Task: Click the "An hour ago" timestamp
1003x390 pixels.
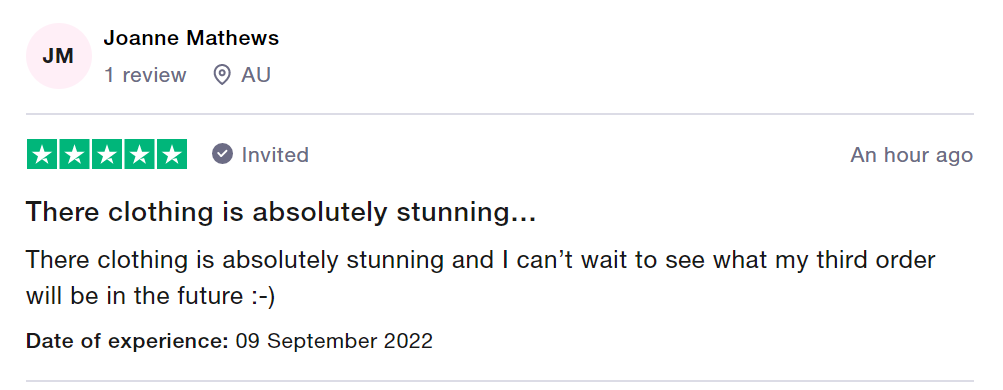Action: (912, 155)
